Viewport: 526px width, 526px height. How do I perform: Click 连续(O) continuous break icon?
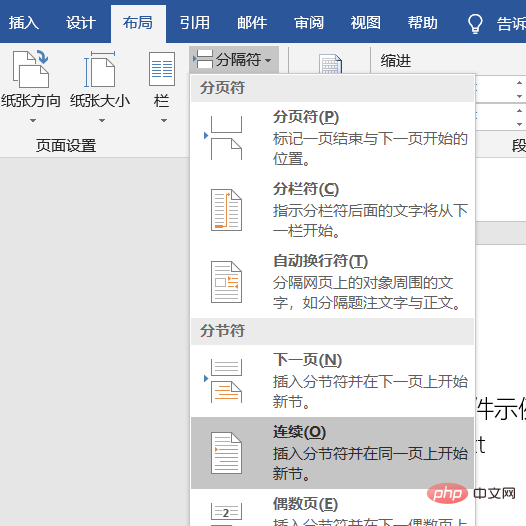click(x=226, y=453)
